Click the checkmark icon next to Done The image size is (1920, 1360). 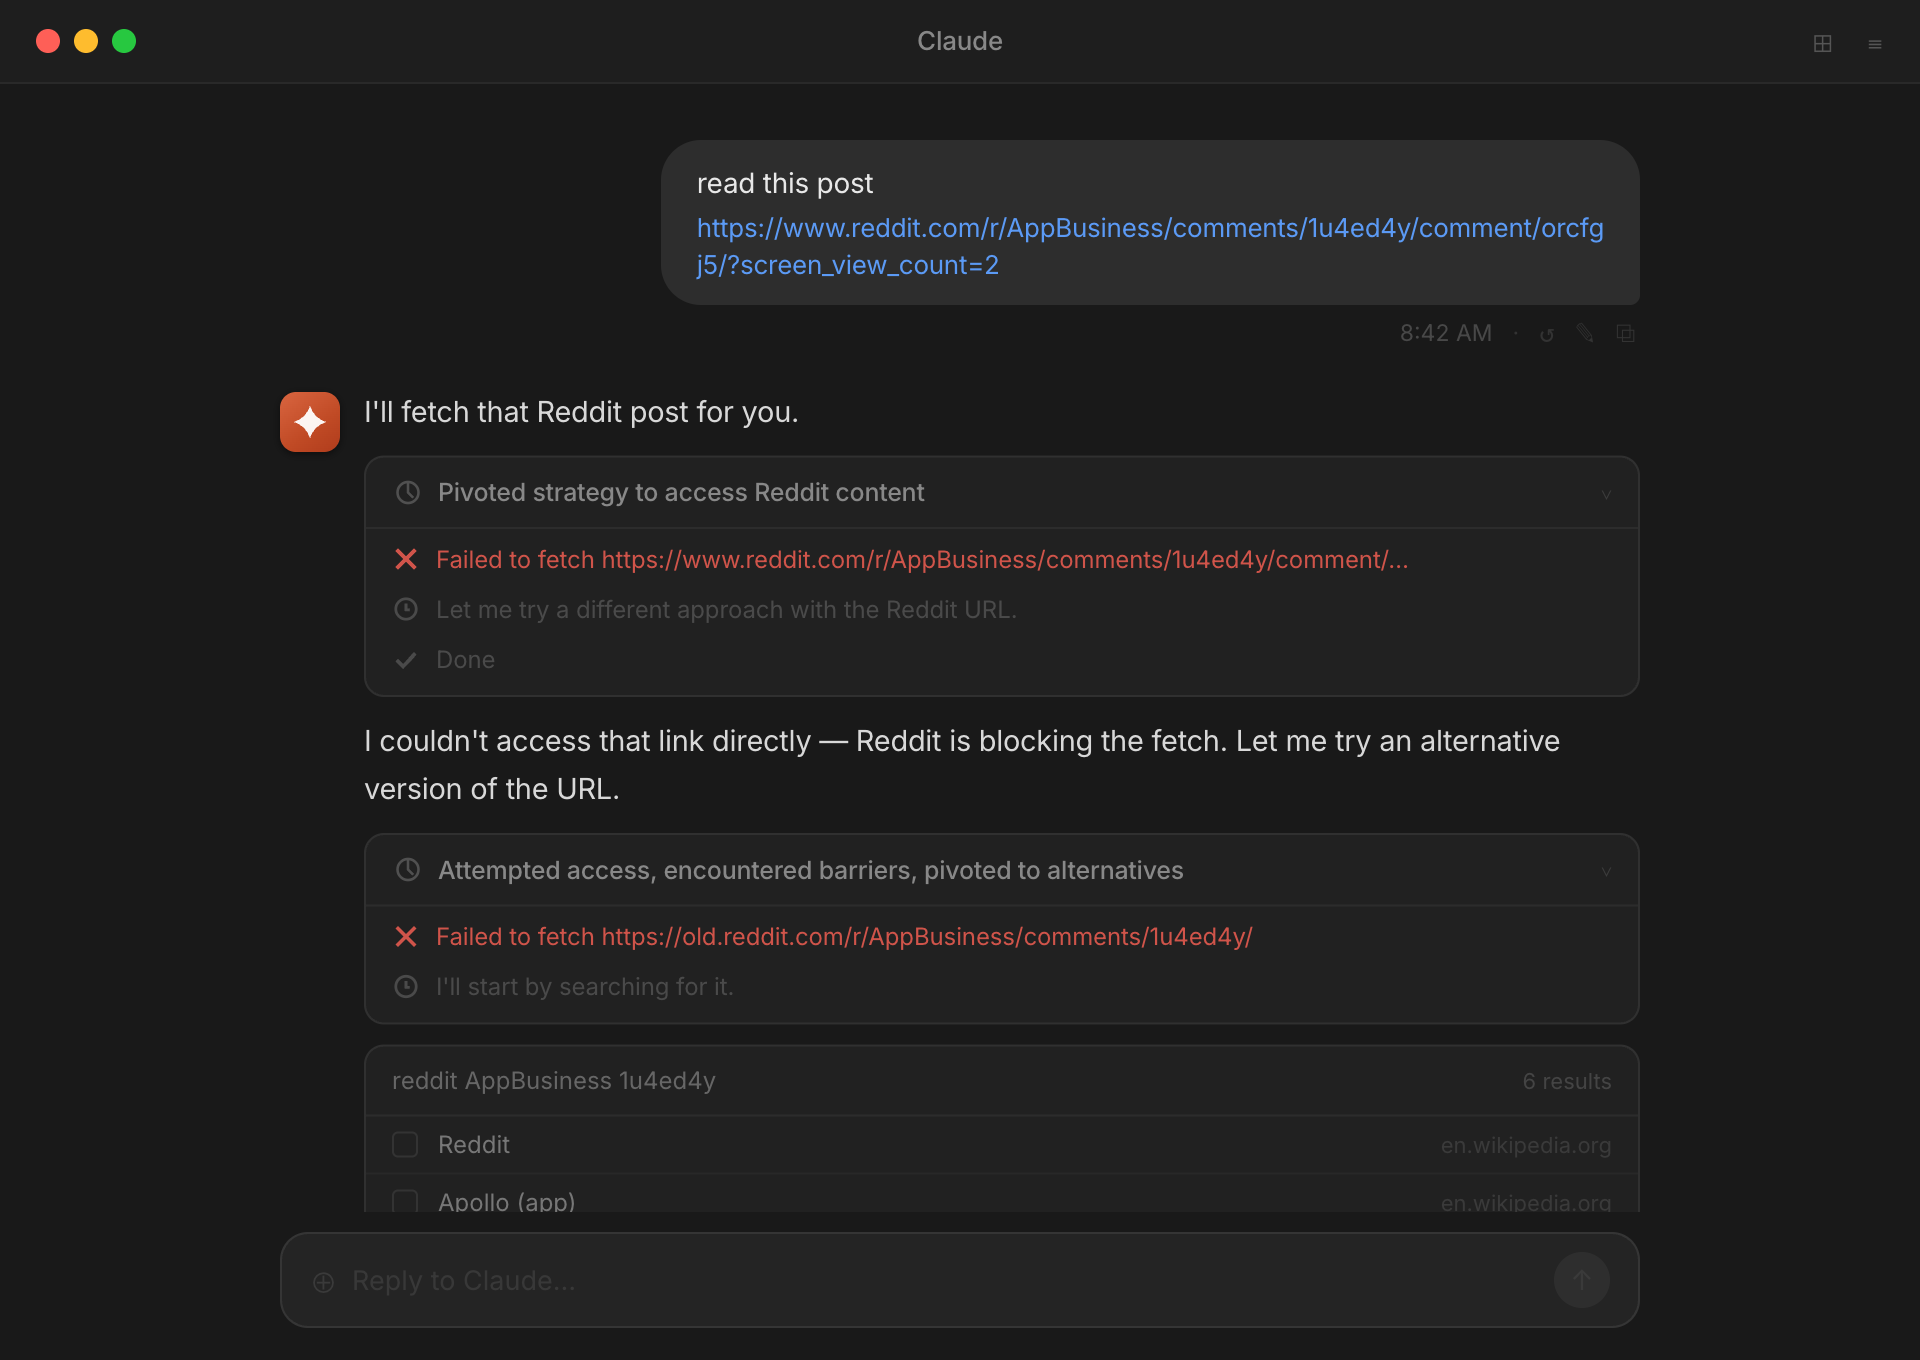pos(405,660)
